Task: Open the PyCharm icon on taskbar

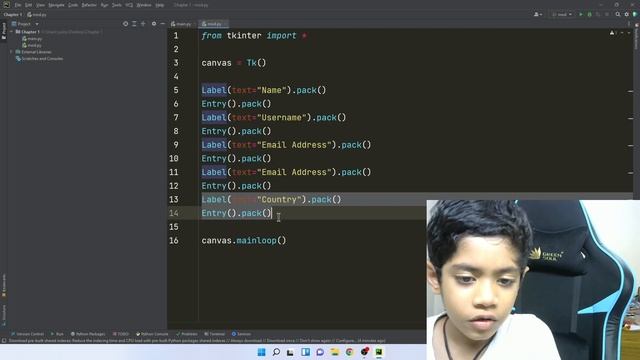Action: pos(379,352)
